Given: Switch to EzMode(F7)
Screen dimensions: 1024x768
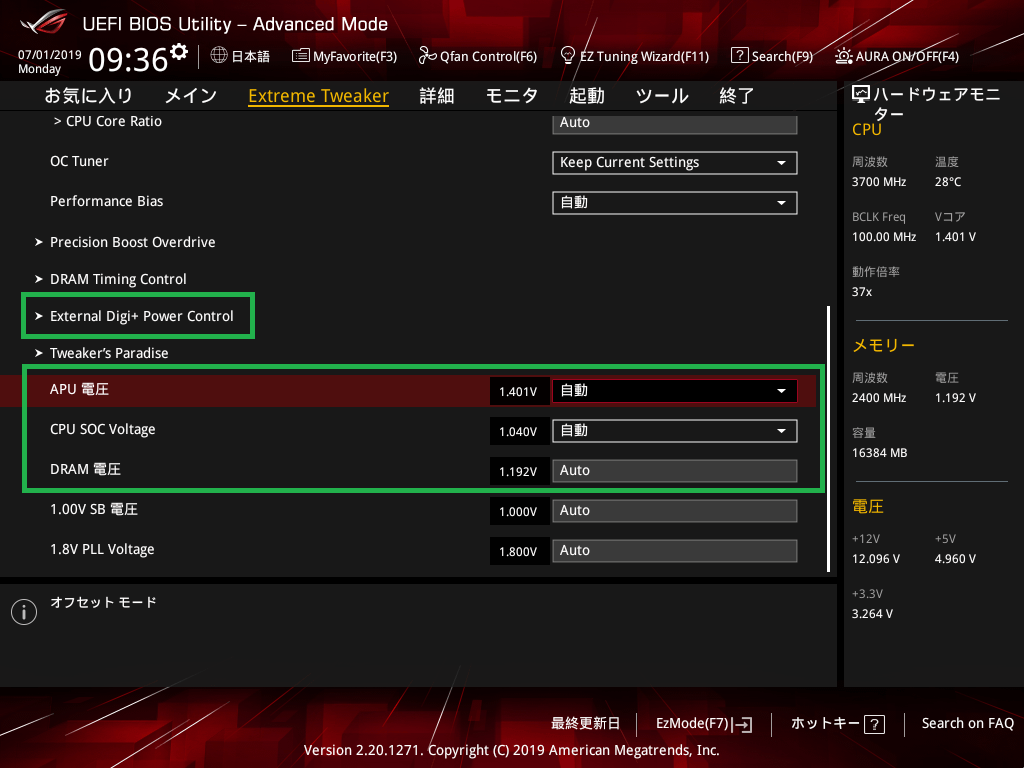Looking at the screenshot, I should click(704, 724).
